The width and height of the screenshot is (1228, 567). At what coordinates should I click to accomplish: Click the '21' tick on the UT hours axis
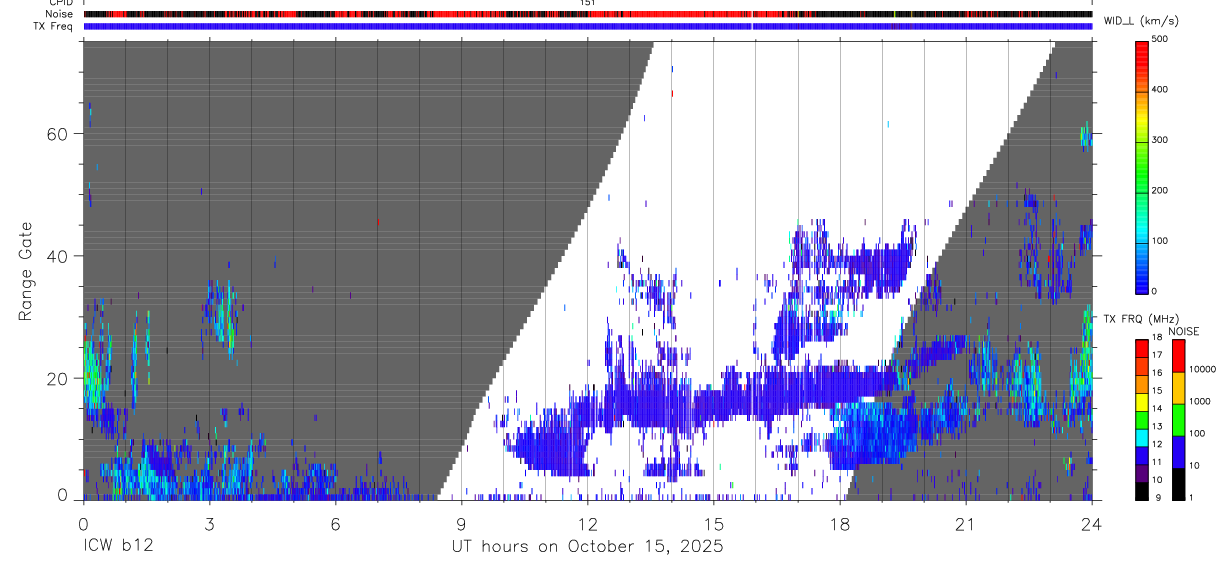click(x=966, y=524)
